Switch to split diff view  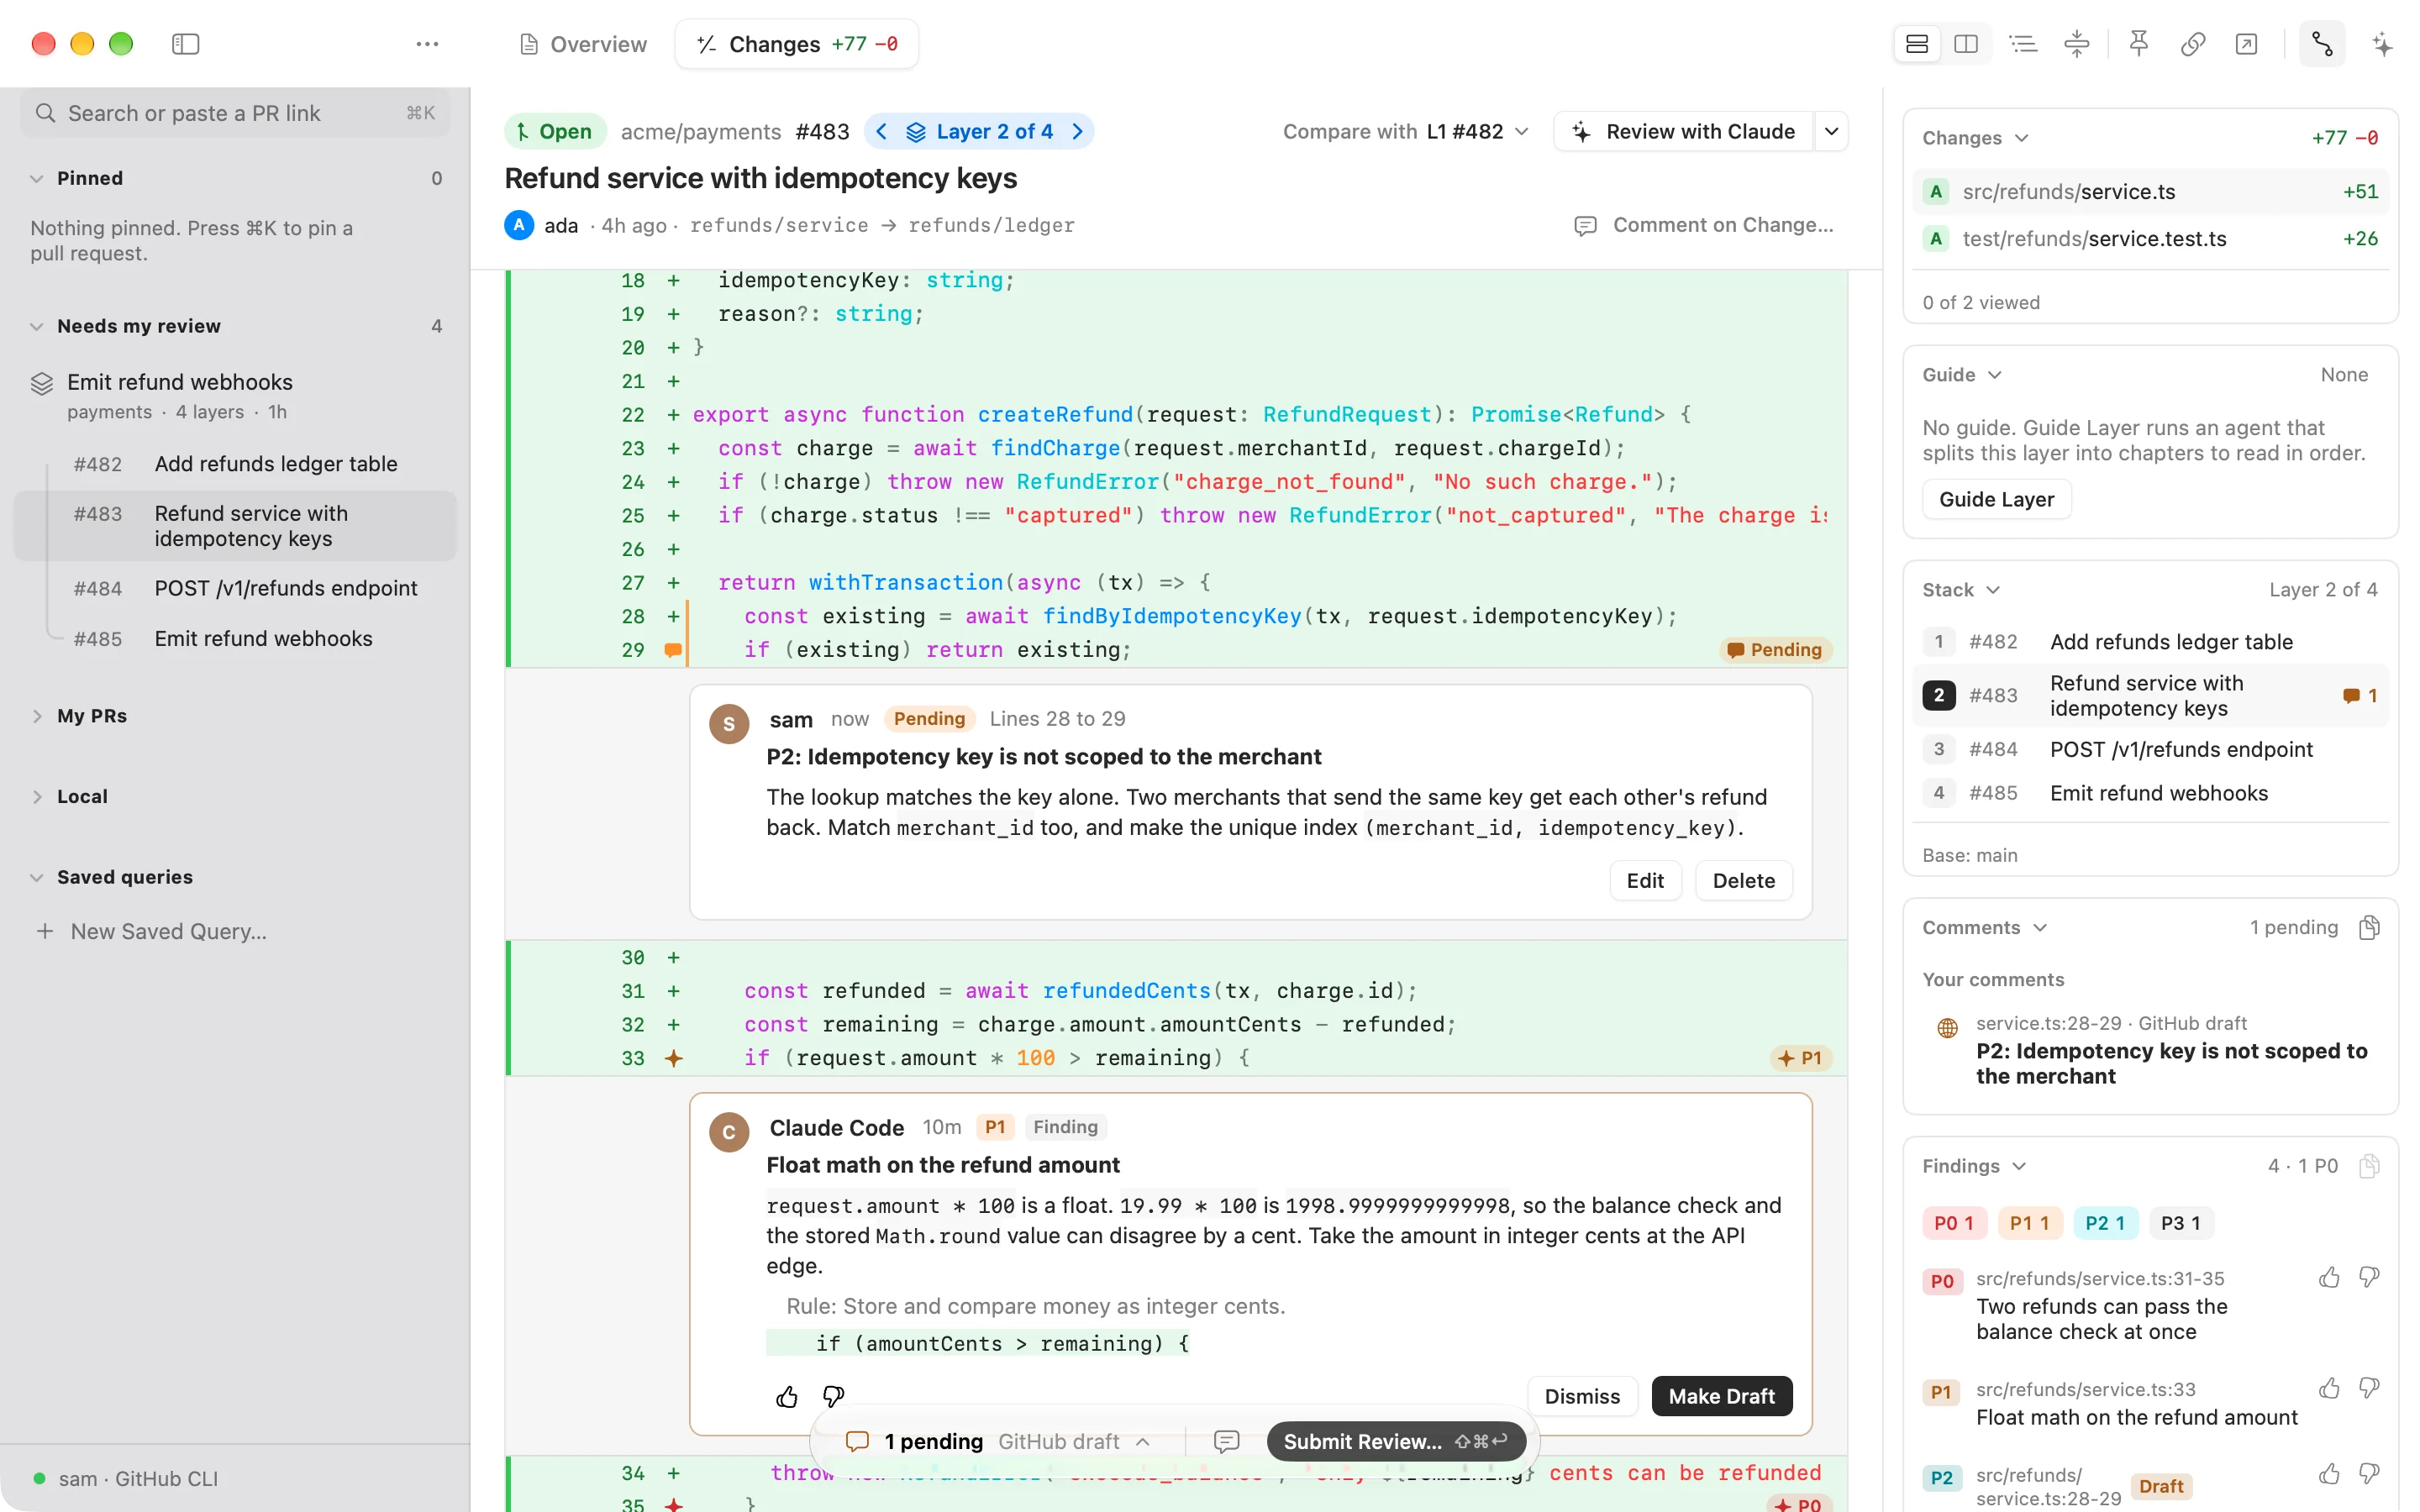pos(1966,44)
